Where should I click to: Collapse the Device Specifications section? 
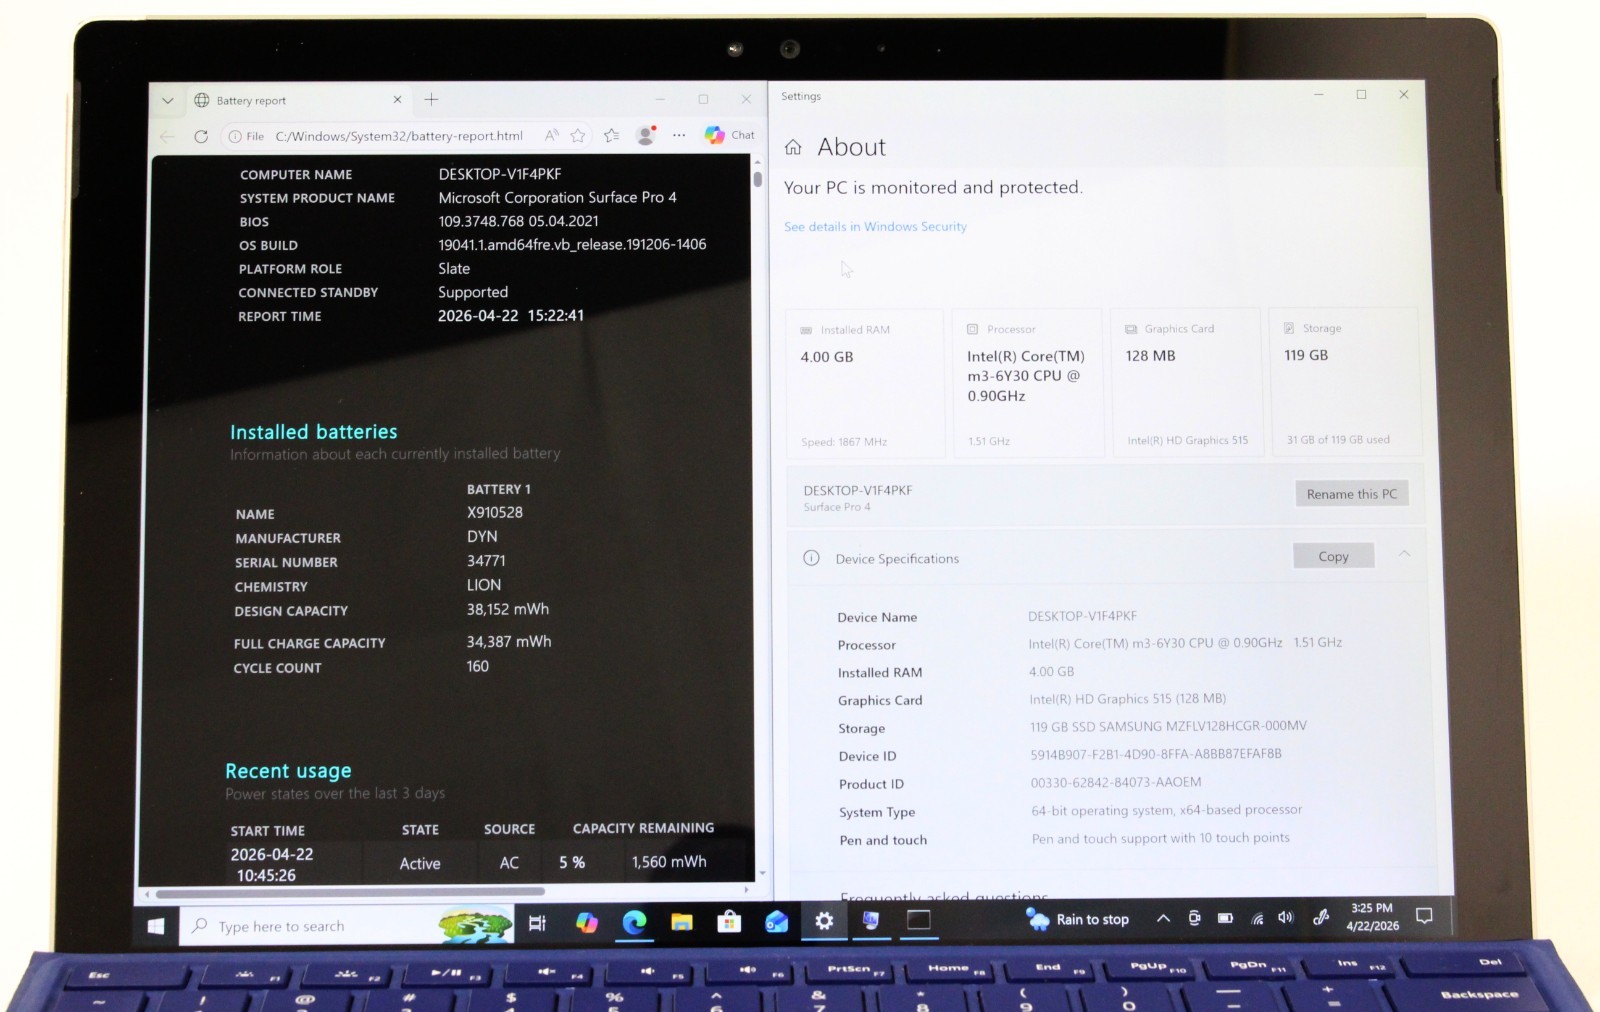click(x=1404, y=553)
